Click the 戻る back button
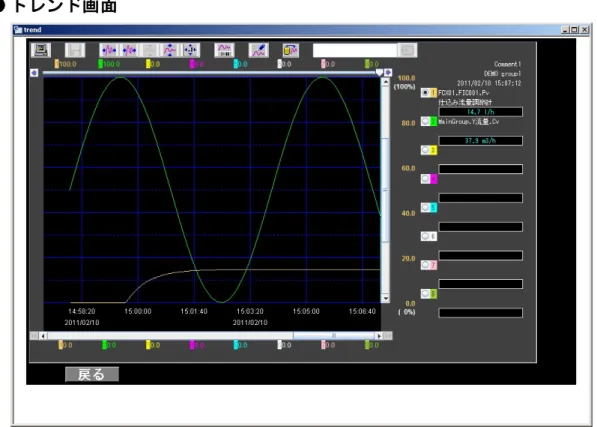This screenshot has height=427, width=597. click(92, 374)
